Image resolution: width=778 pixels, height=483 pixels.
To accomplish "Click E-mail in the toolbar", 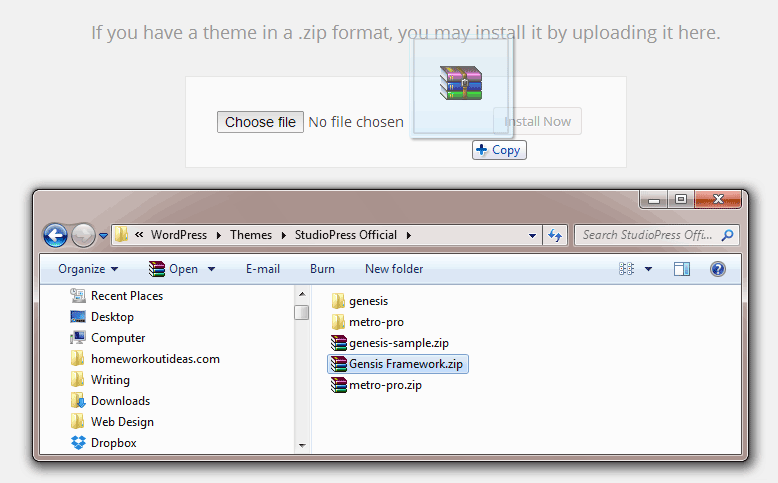I will [x=263, y=269].
